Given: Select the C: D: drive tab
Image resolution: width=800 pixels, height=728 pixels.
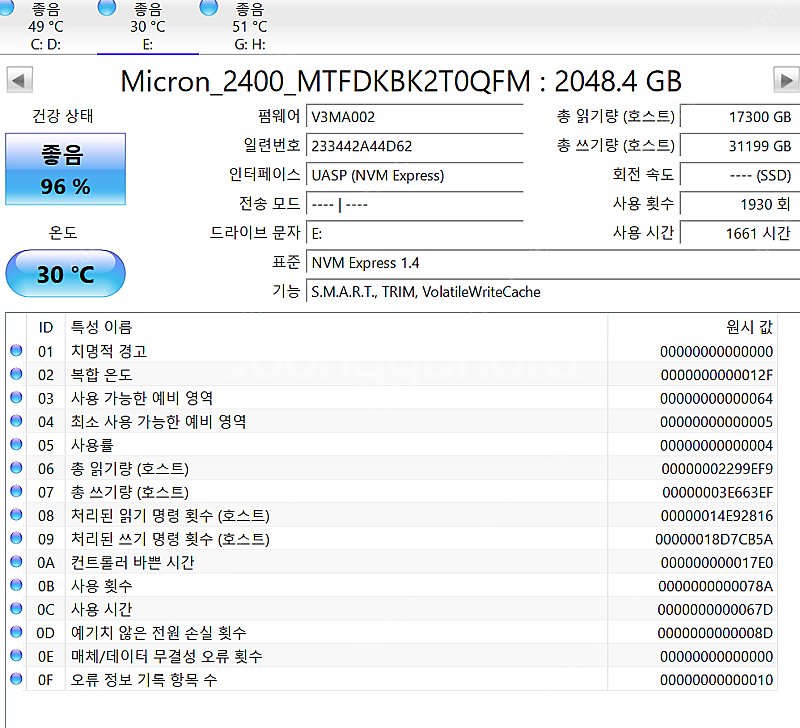Looking at the screenshot, I should [47, 27].
